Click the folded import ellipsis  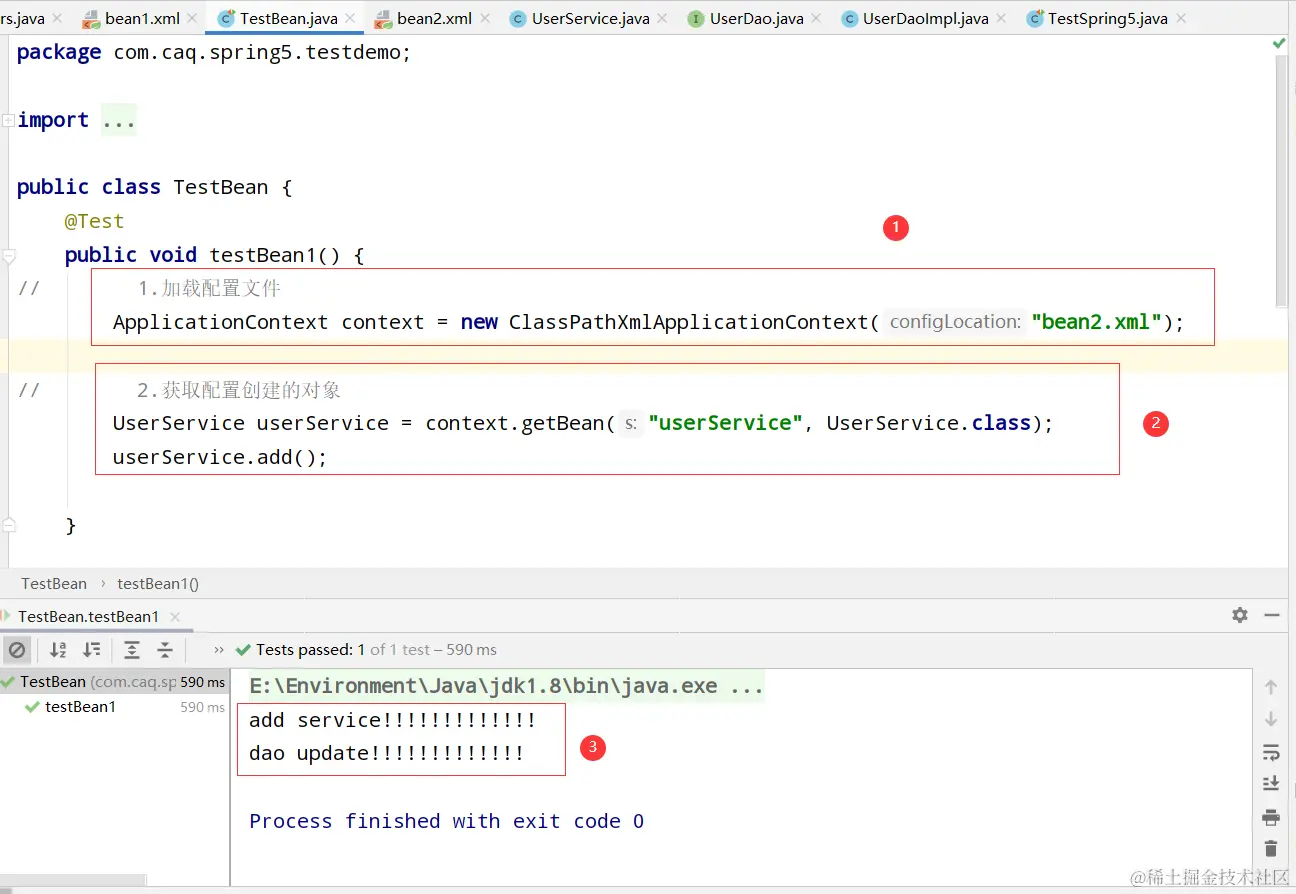click(x=119, y=120)
